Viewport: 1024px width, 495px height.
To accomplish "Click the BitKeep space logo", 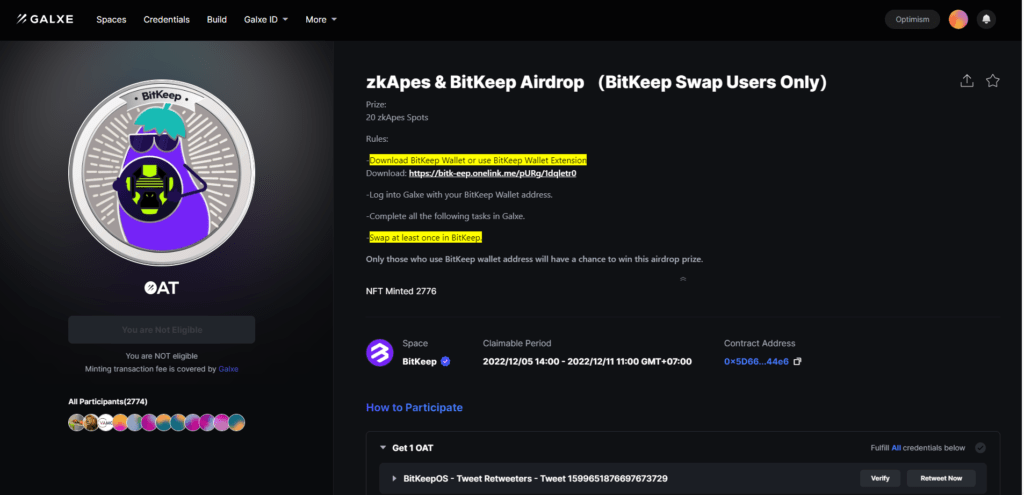I will click(x=379, y=353).
